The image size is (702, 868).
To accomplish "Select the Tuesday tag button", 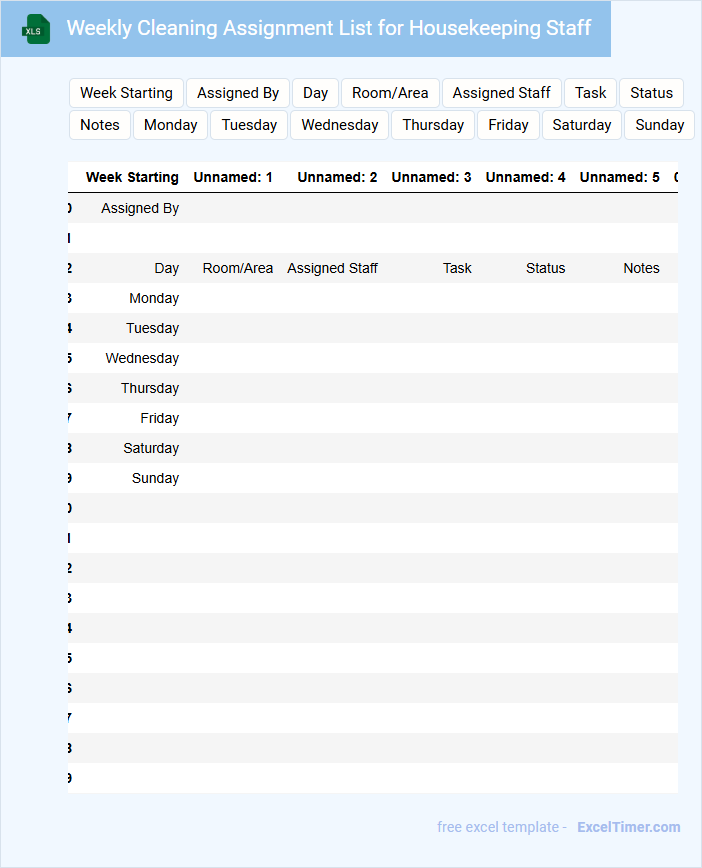I will (249, 125).
